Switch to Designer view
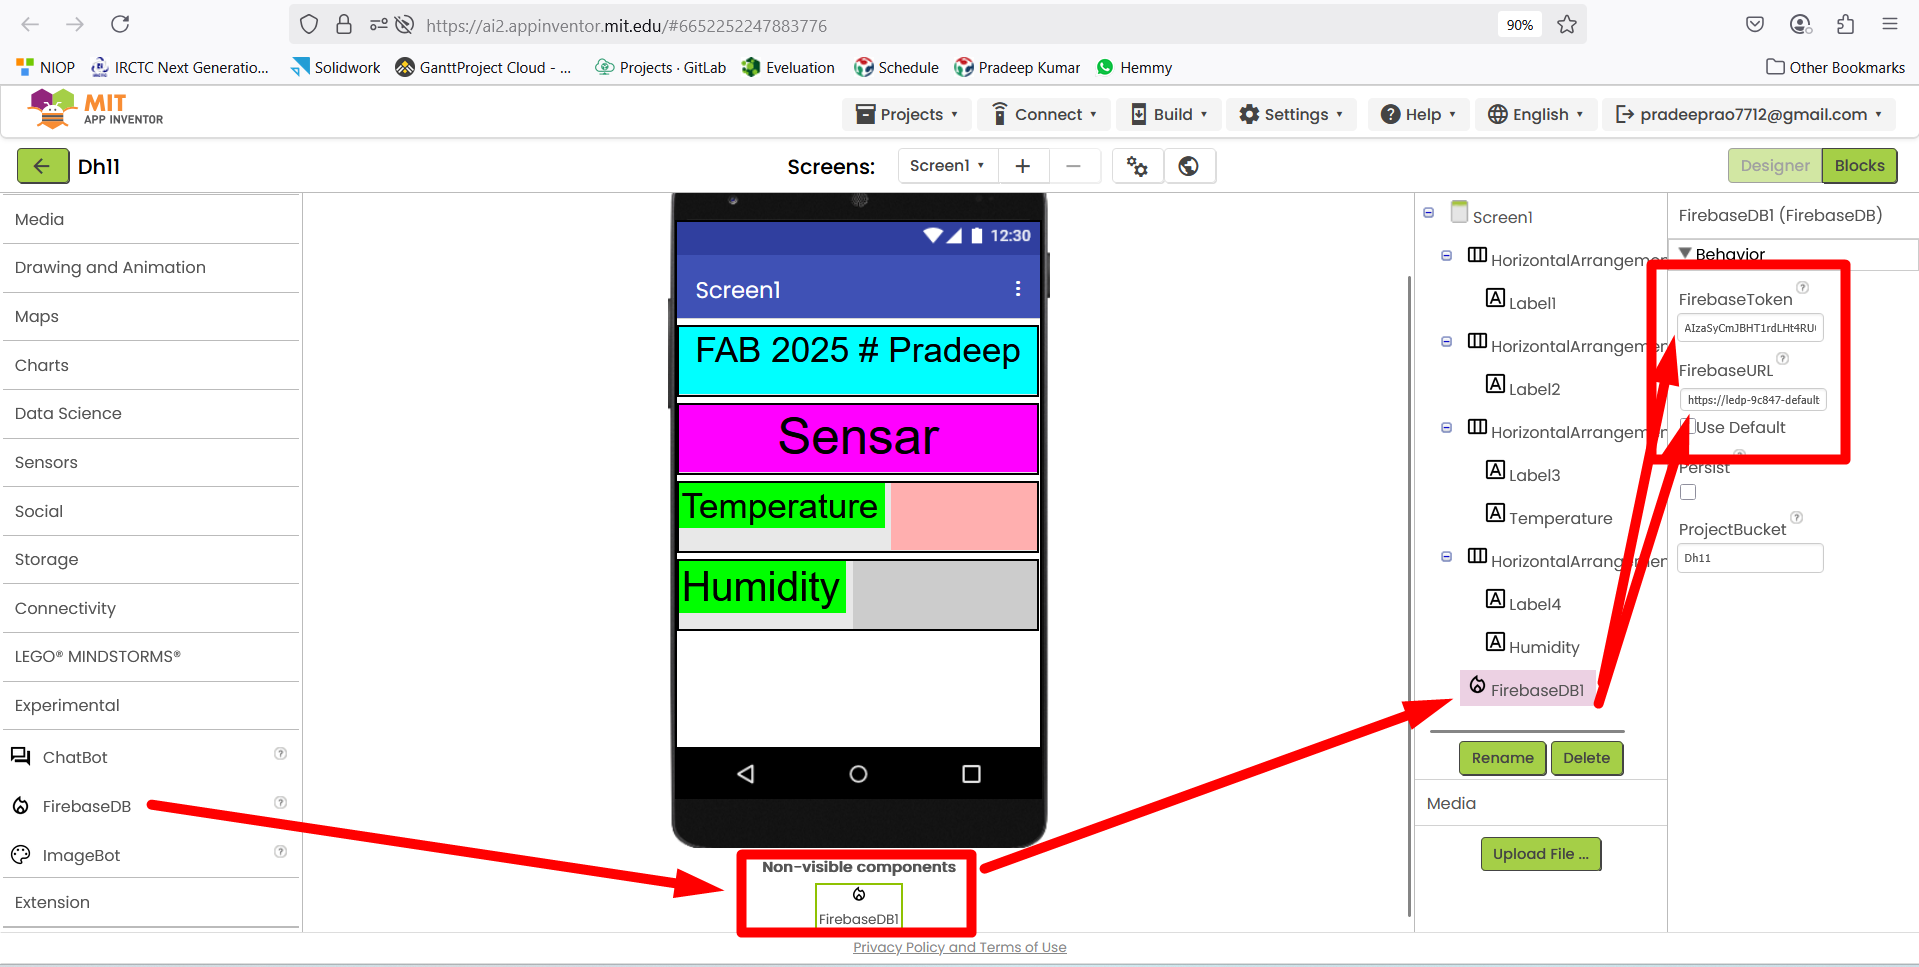1919x967 pixels. [x=1775, y=166]
